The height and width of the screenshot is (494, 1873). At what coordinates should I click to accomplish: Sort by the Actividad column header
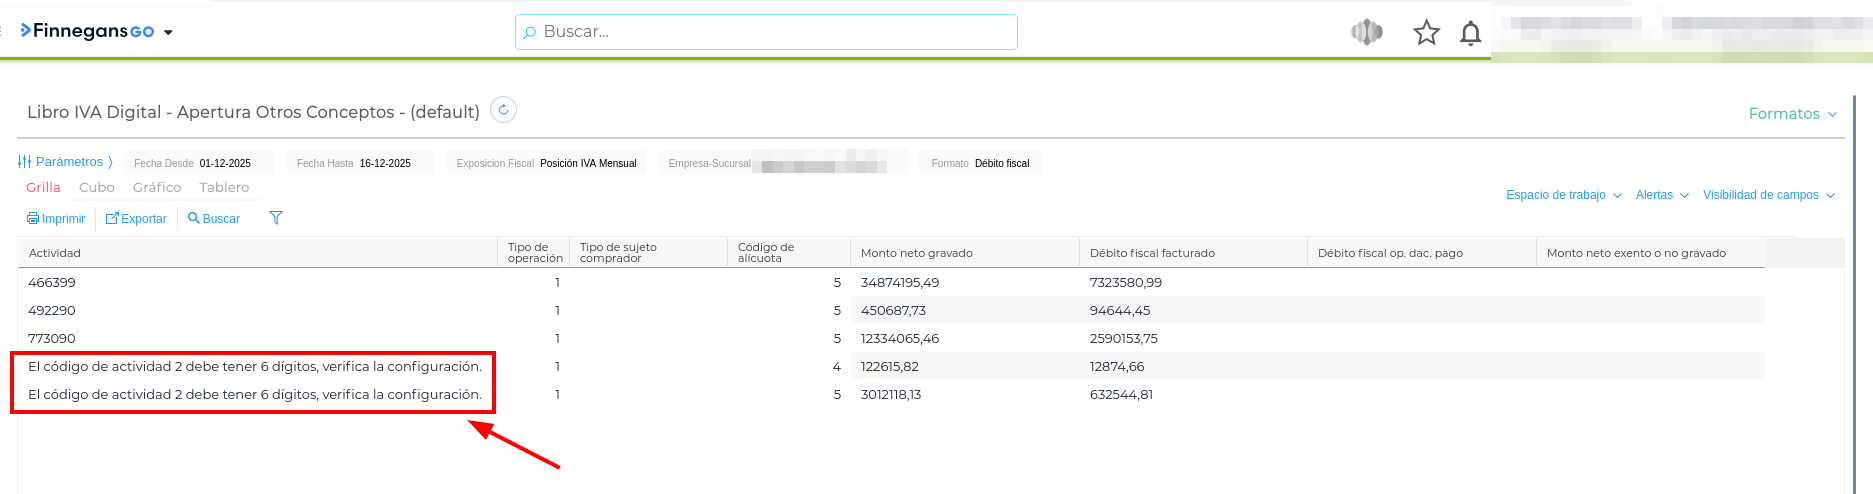click(x=55, y=253)
